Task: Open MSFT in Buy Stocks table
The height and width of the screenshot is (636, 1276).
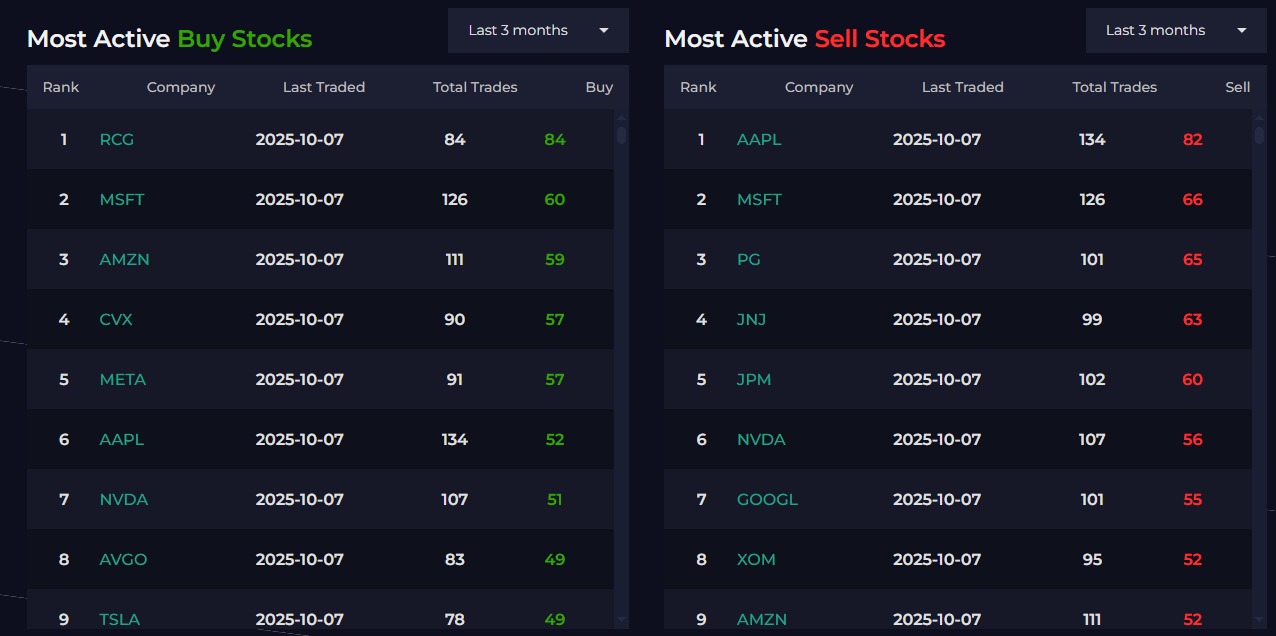Action: 122,199
